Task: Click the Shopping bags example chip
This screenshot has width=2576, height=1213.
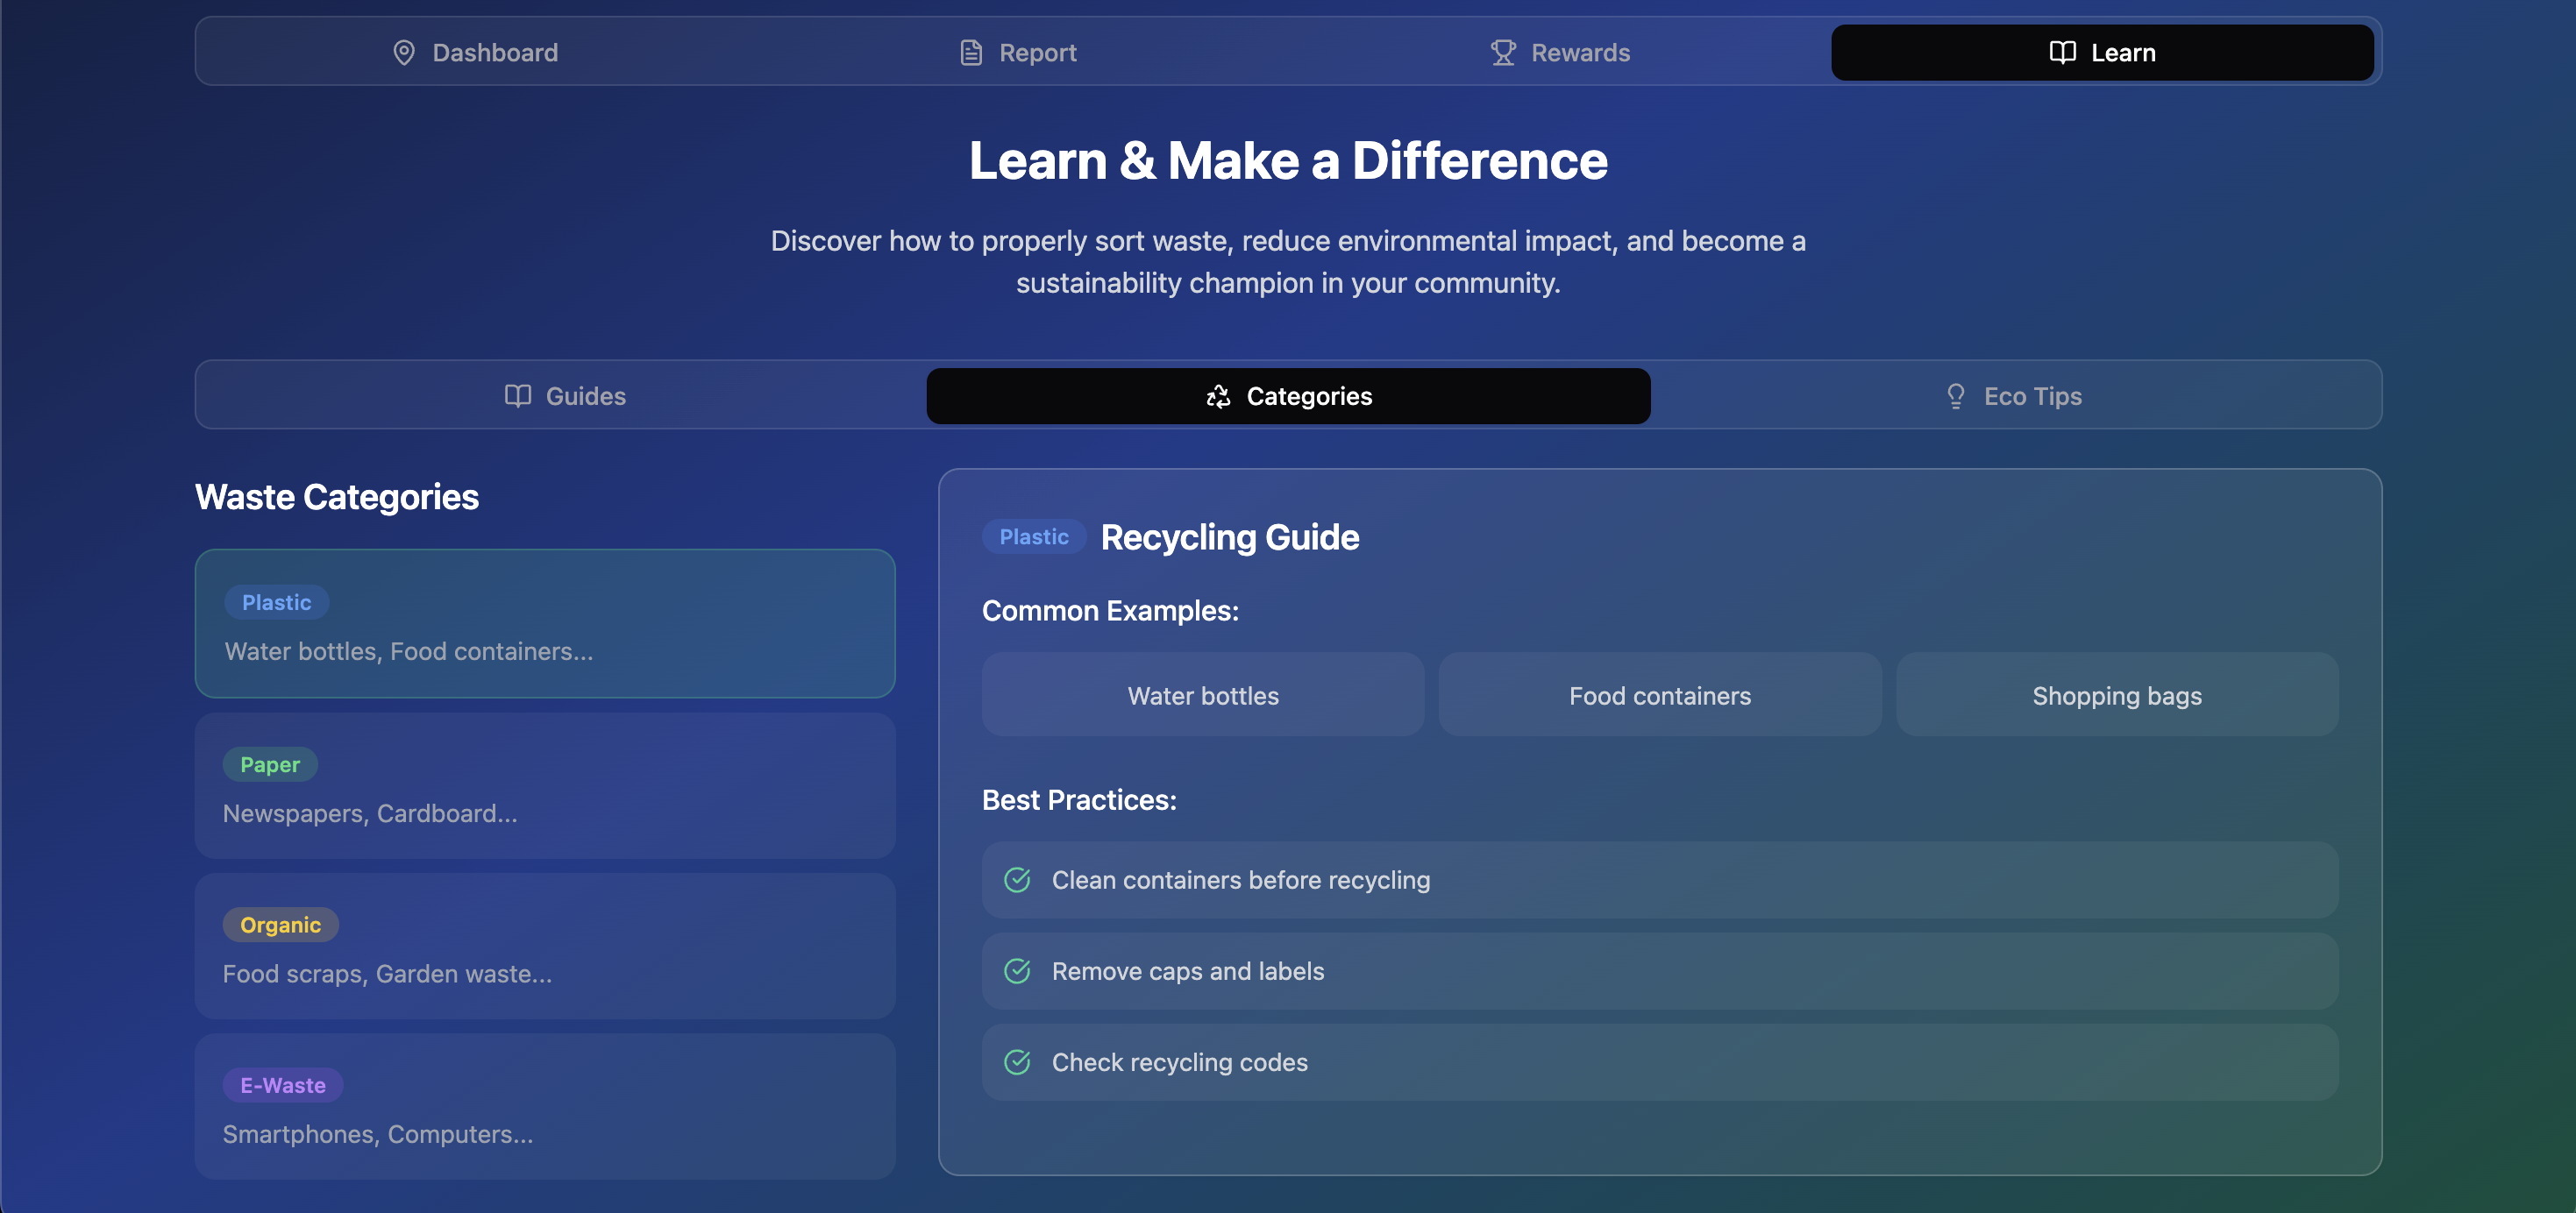Action: [x=2117, y=695]
